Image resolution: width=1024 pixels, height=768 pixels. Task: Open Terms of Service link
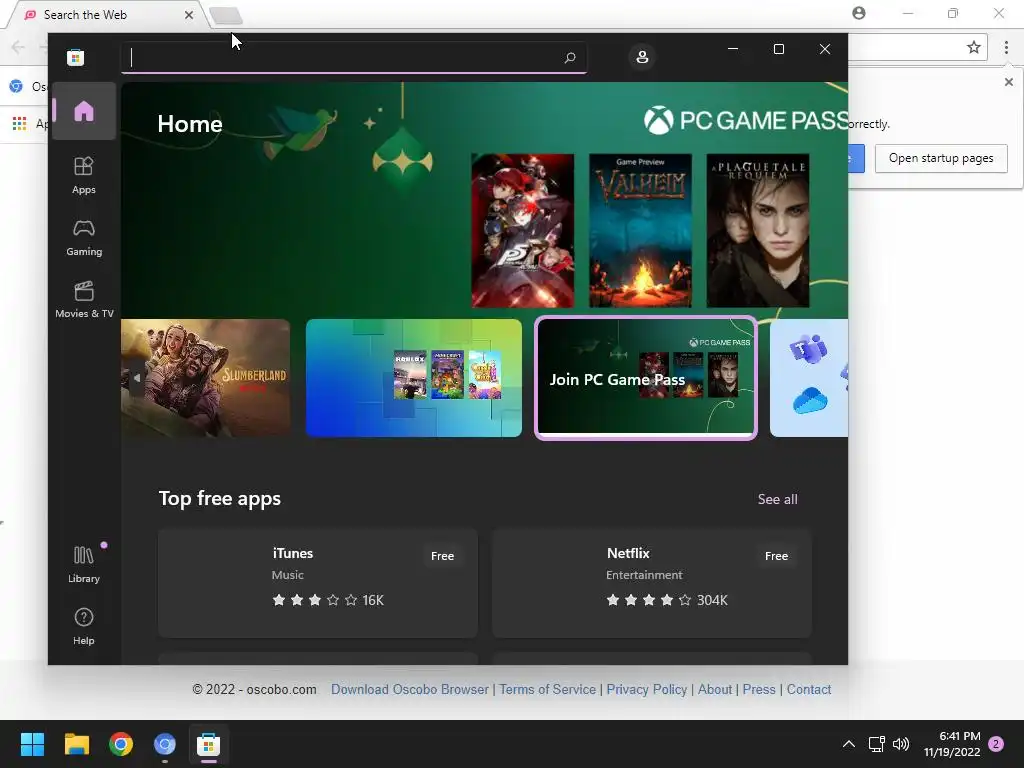[x=547, y=689]
